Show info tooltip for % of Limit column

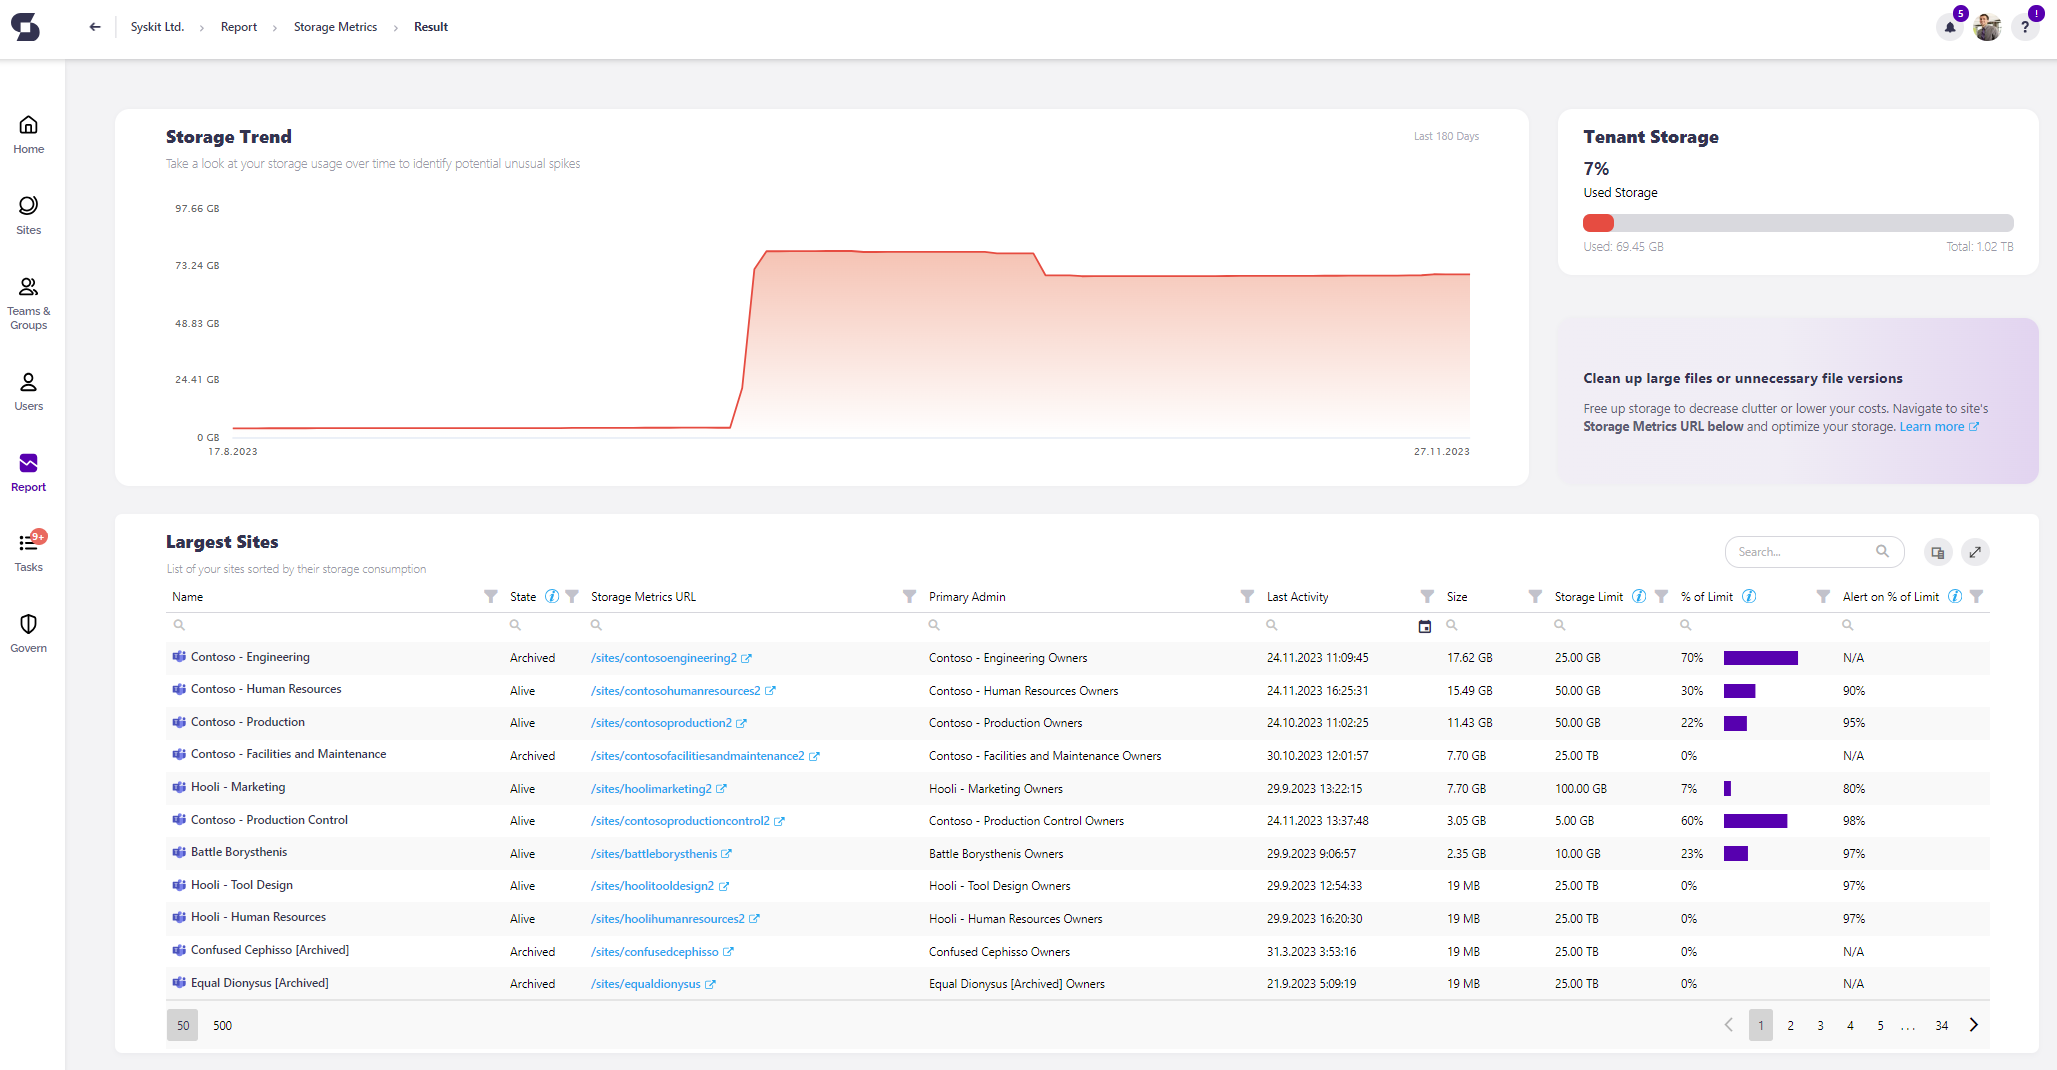pos(1749,597)
